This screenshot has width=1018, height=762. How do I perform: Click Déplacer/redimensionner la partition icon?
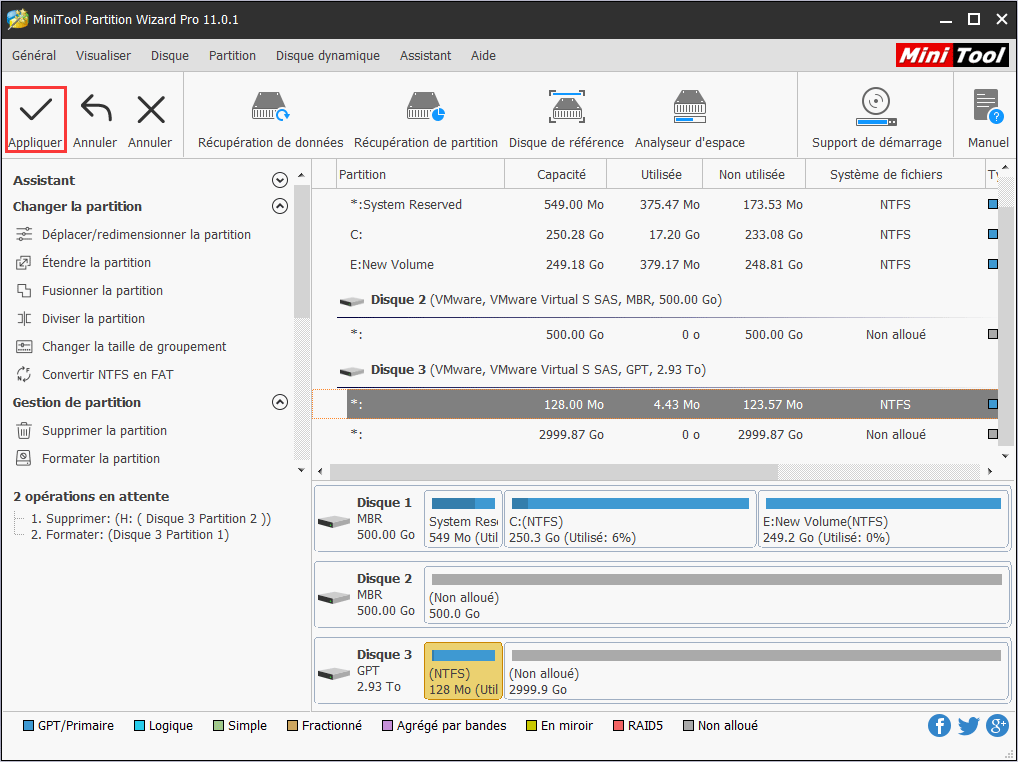tap(24, 234)
